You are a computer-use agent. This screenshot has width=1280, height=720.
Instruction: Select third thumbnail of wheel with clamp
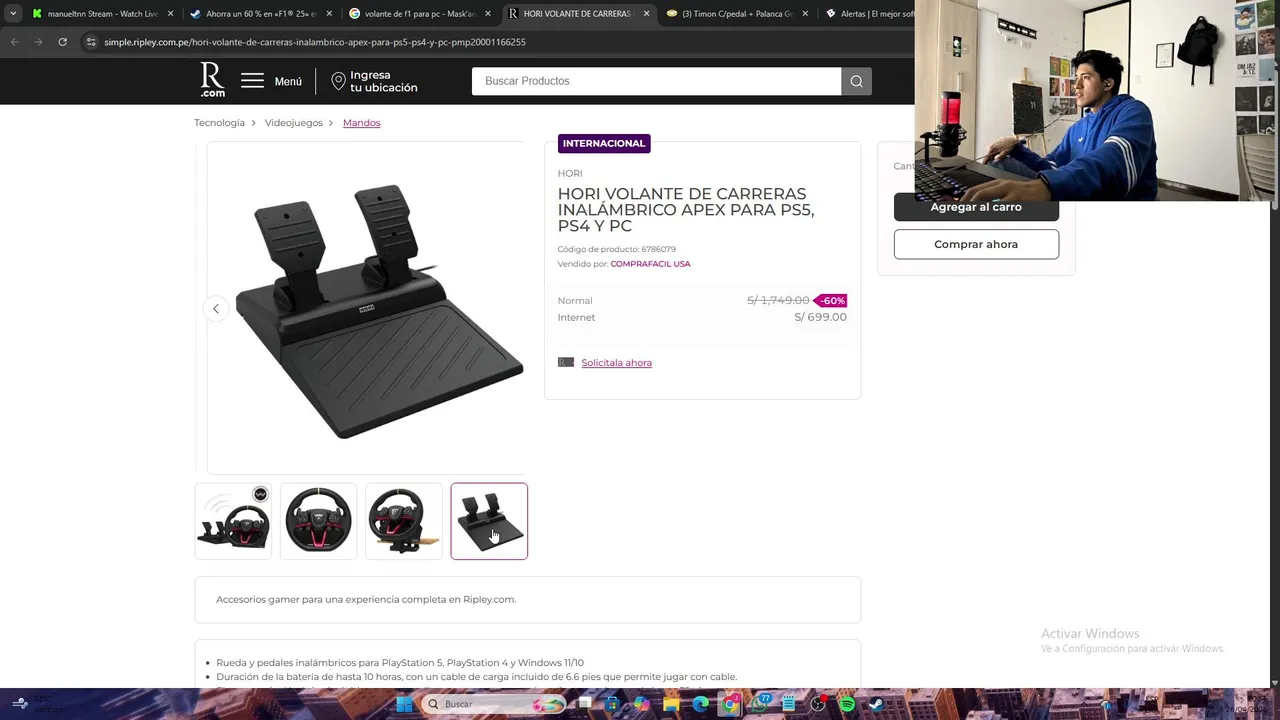pyautogui.click(x=404, y=521)
